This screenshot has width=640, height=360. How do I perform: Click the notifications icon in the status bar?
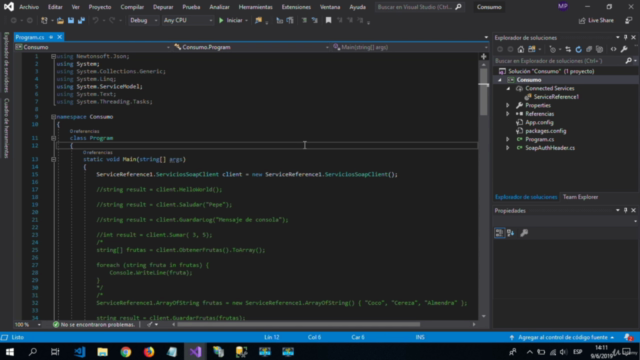[x=629, y=337]
